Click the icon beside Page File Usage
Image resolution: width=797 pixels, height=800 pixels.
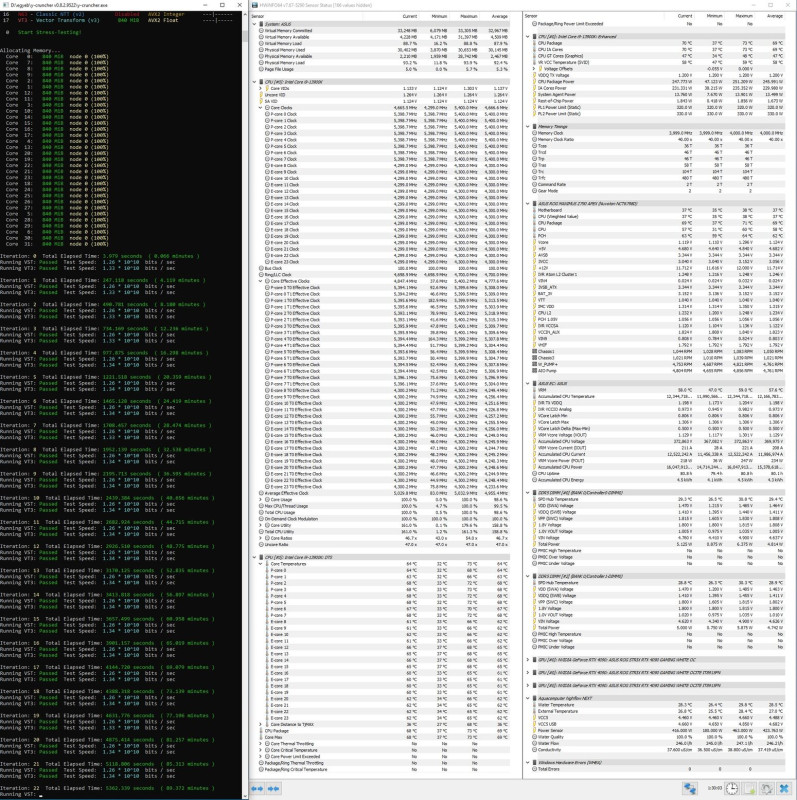click(x=261, y=69)
